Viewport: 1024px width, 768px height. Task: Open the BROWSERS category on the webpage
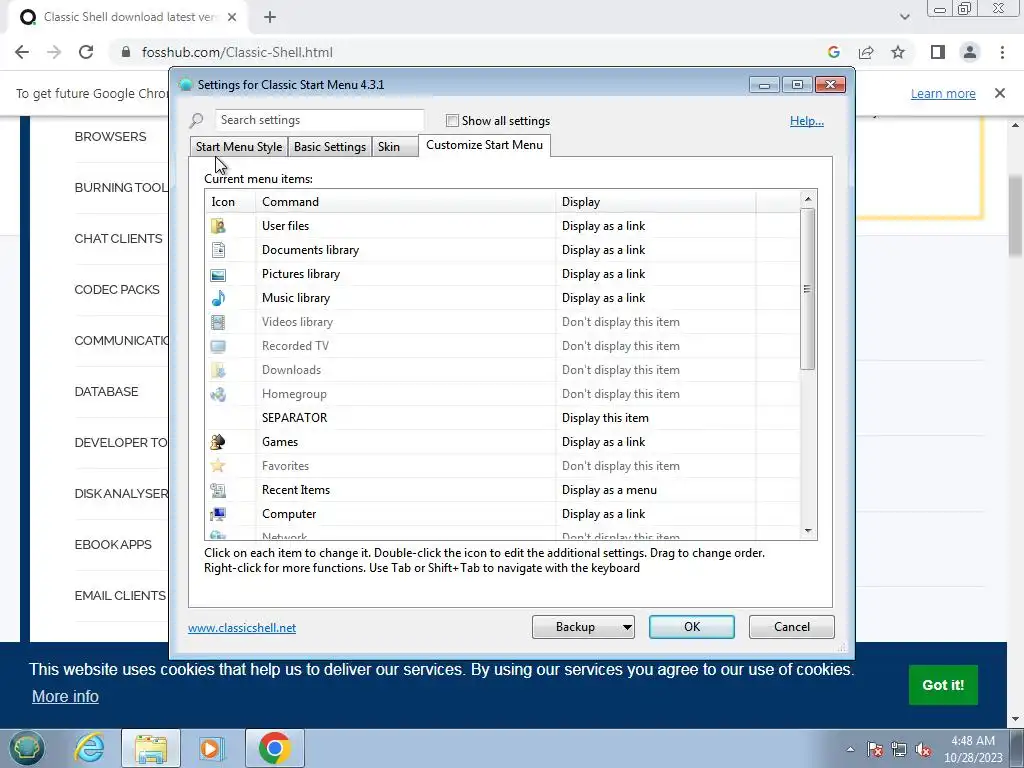(x=110, y=136)
